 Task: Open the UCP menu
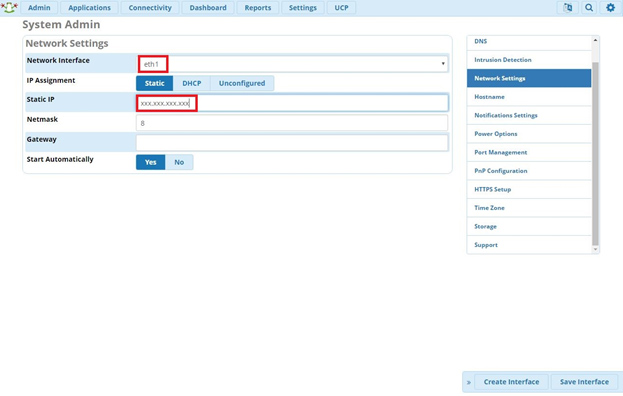point(341,8)
